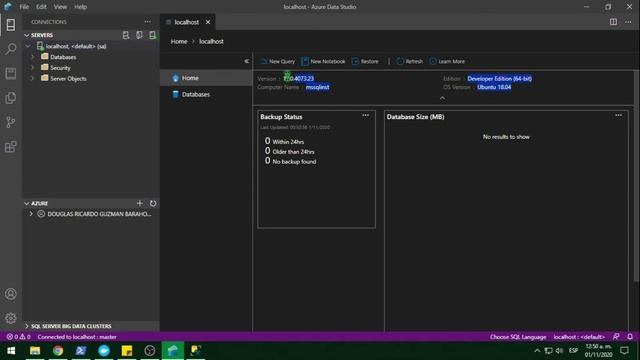
Task: Expand the Security folder
Action: (33, 67)
